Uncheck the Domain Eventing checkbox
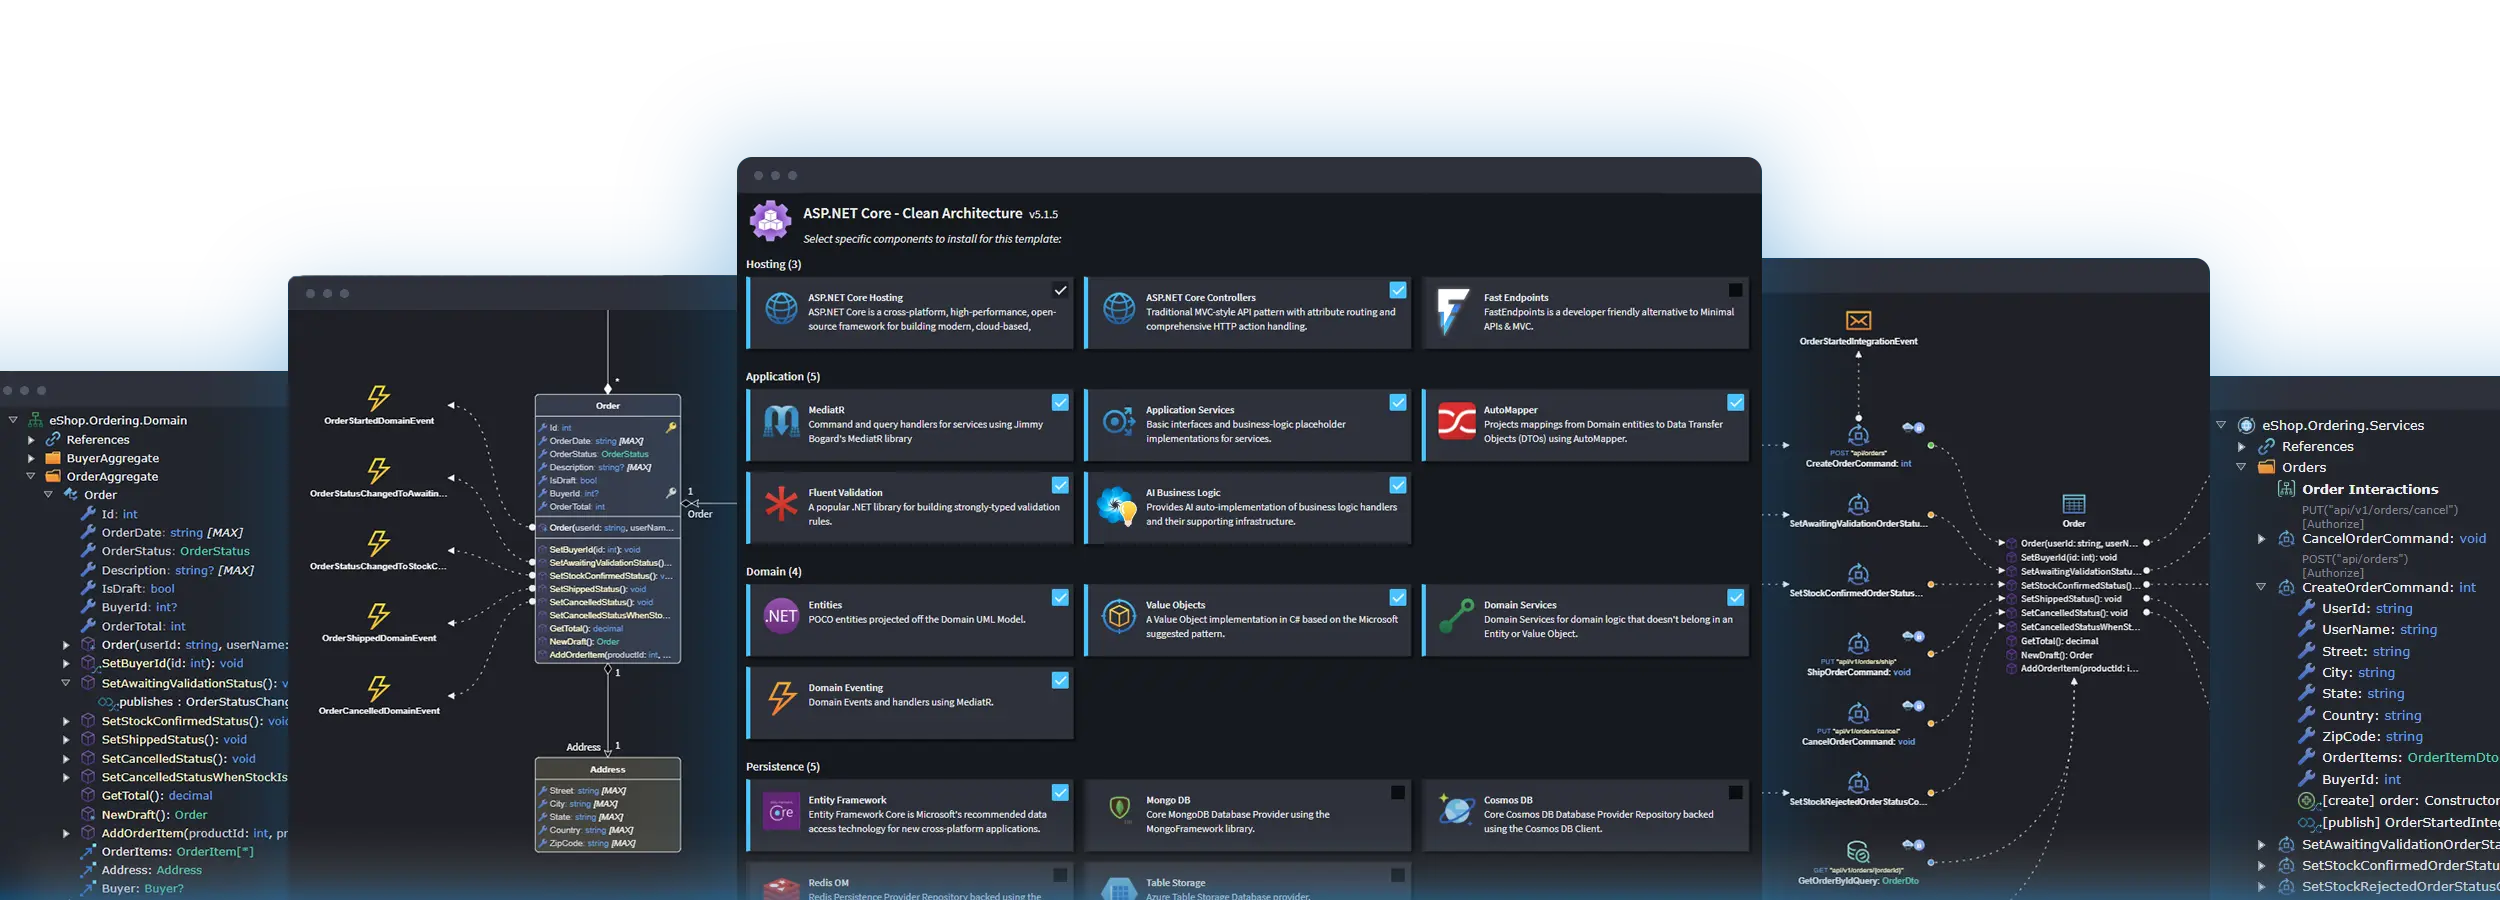This screenshot has height=900, width=2500. click(x=1059, y=680)
